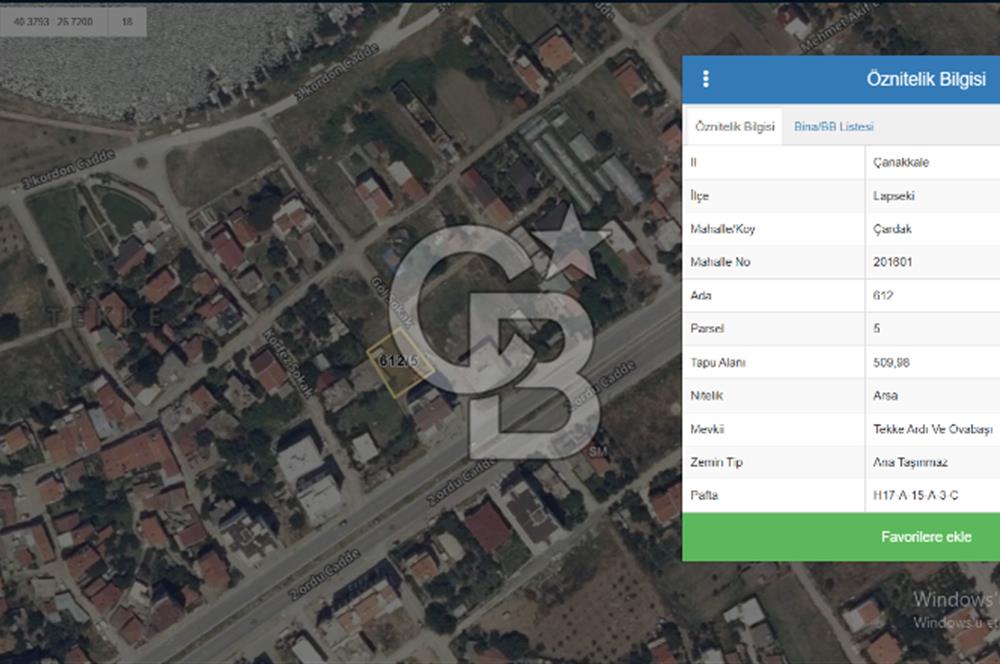Select Mahalle No value 201601
Viewport: 1000px width, 664px height.
pyautogui.click(x=892, y=262)
